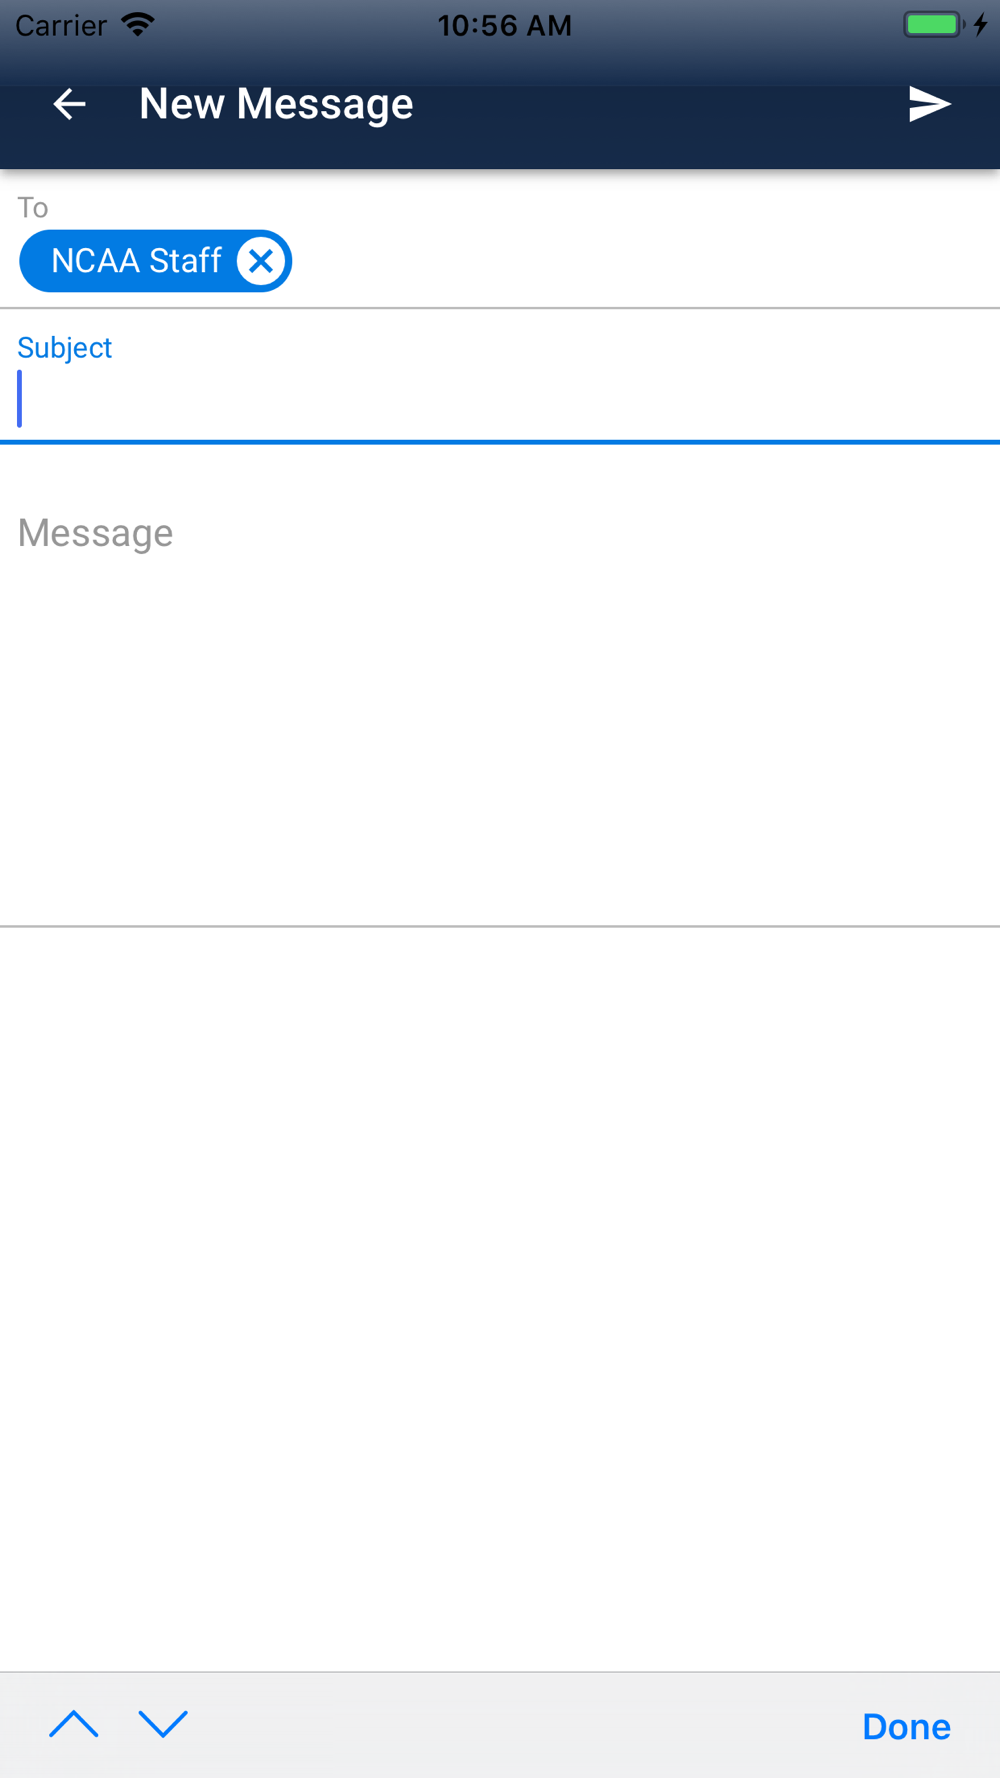Screen dimensions: 1000x1778
Task: Move to next field with down chevron
Action: (163, 1725)
